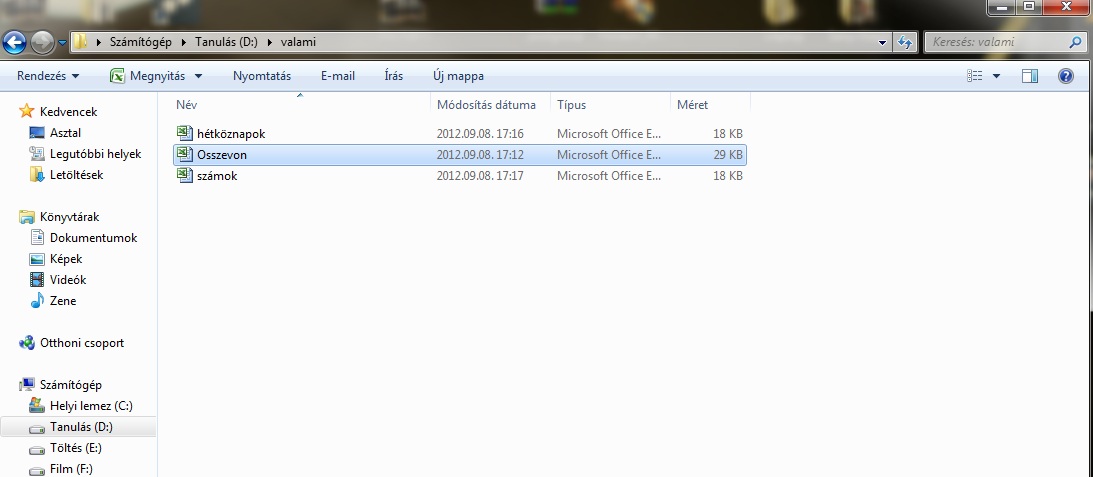
Task: Refresh the folder with the refresh icon
Action: click(x=905, y=42)
